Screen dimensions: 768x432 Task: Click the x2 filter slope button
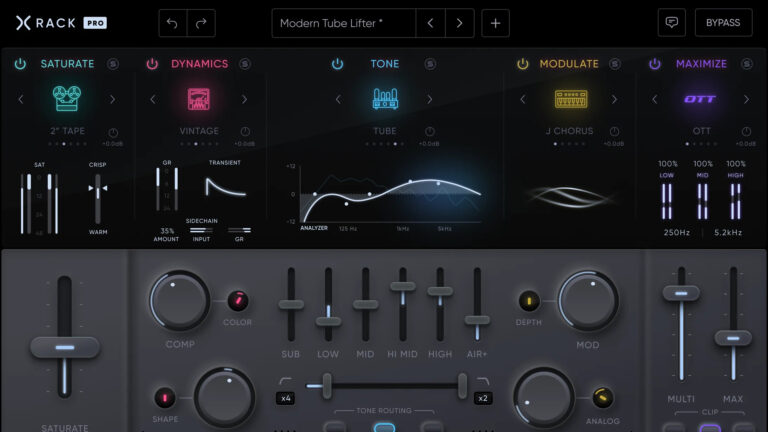click(x=483, y=398)
